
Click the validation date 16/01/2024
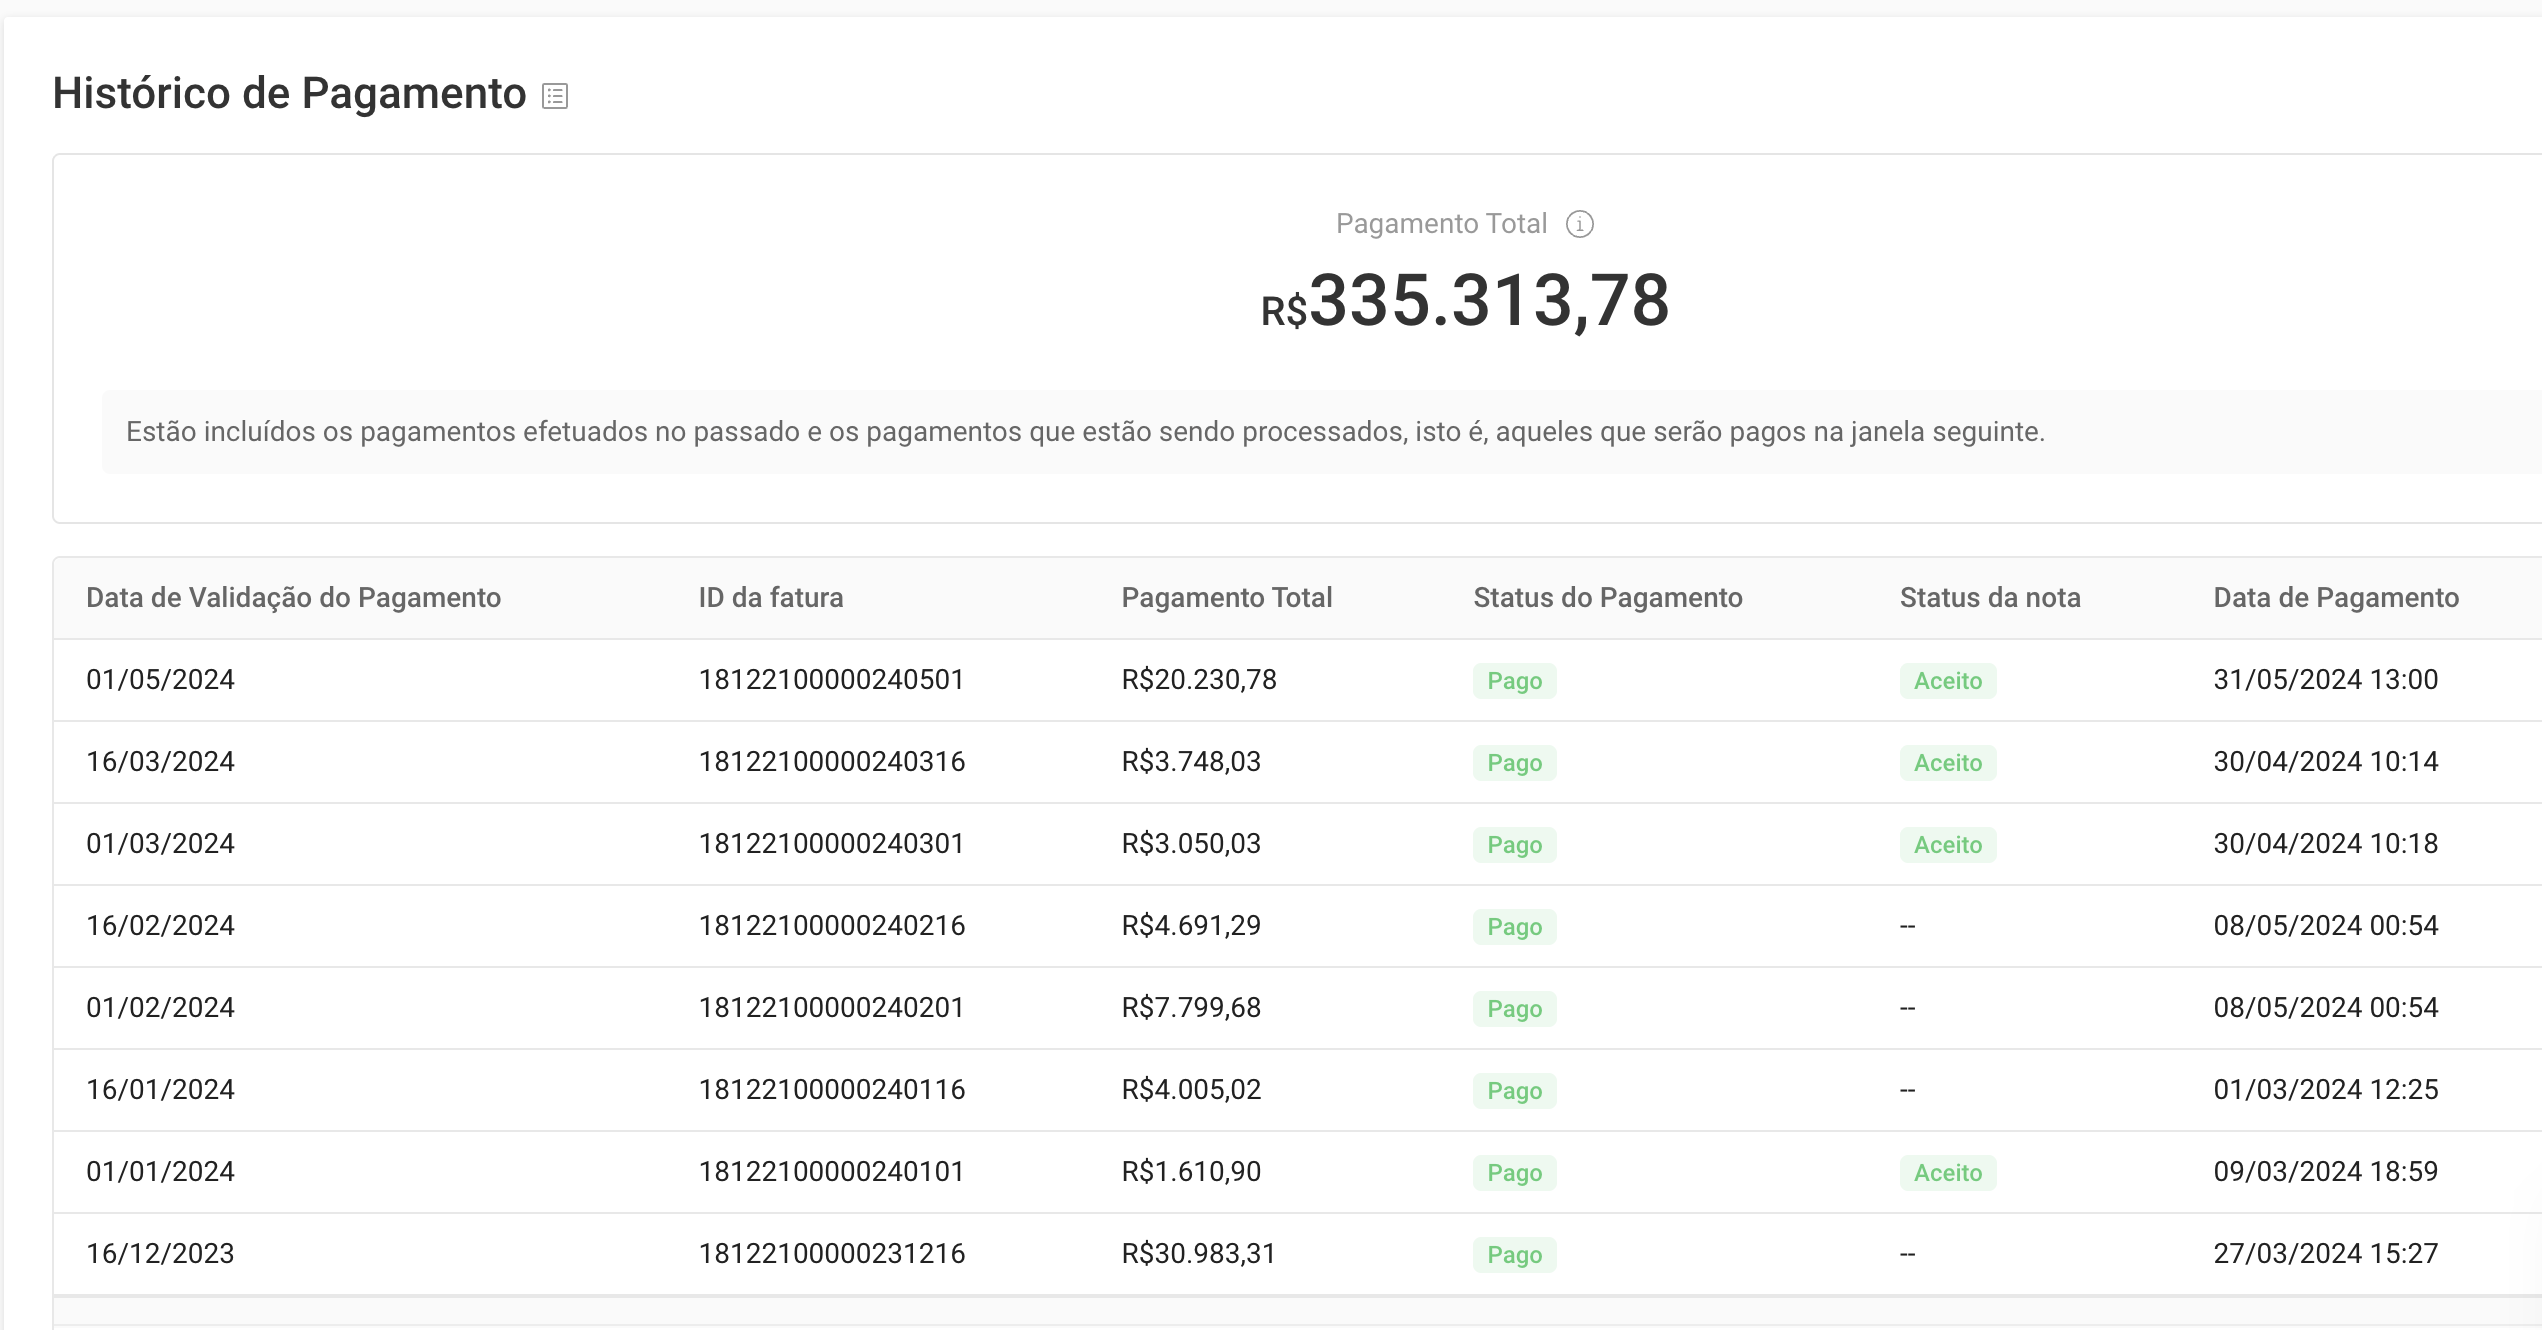[160, 1090]
